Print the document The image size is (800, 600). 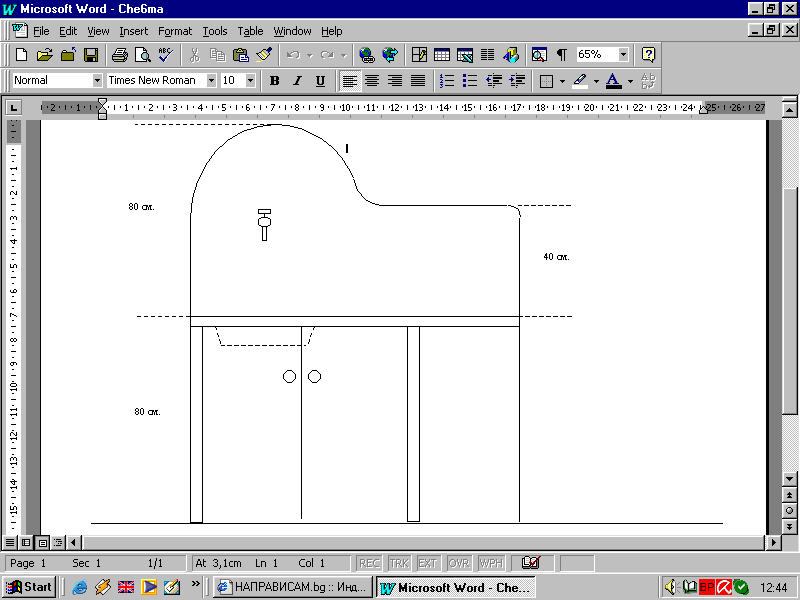tap(119, 55)
